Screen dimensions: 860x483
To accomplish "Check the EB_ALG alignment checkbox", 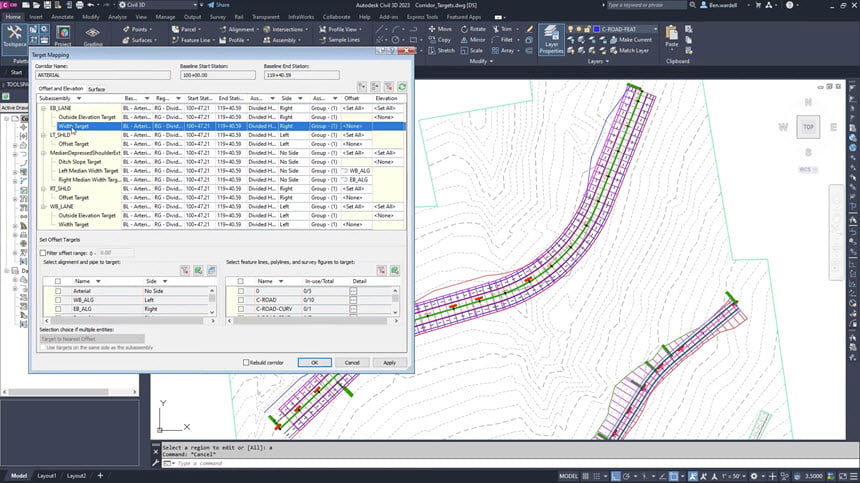I will [58, 309].
